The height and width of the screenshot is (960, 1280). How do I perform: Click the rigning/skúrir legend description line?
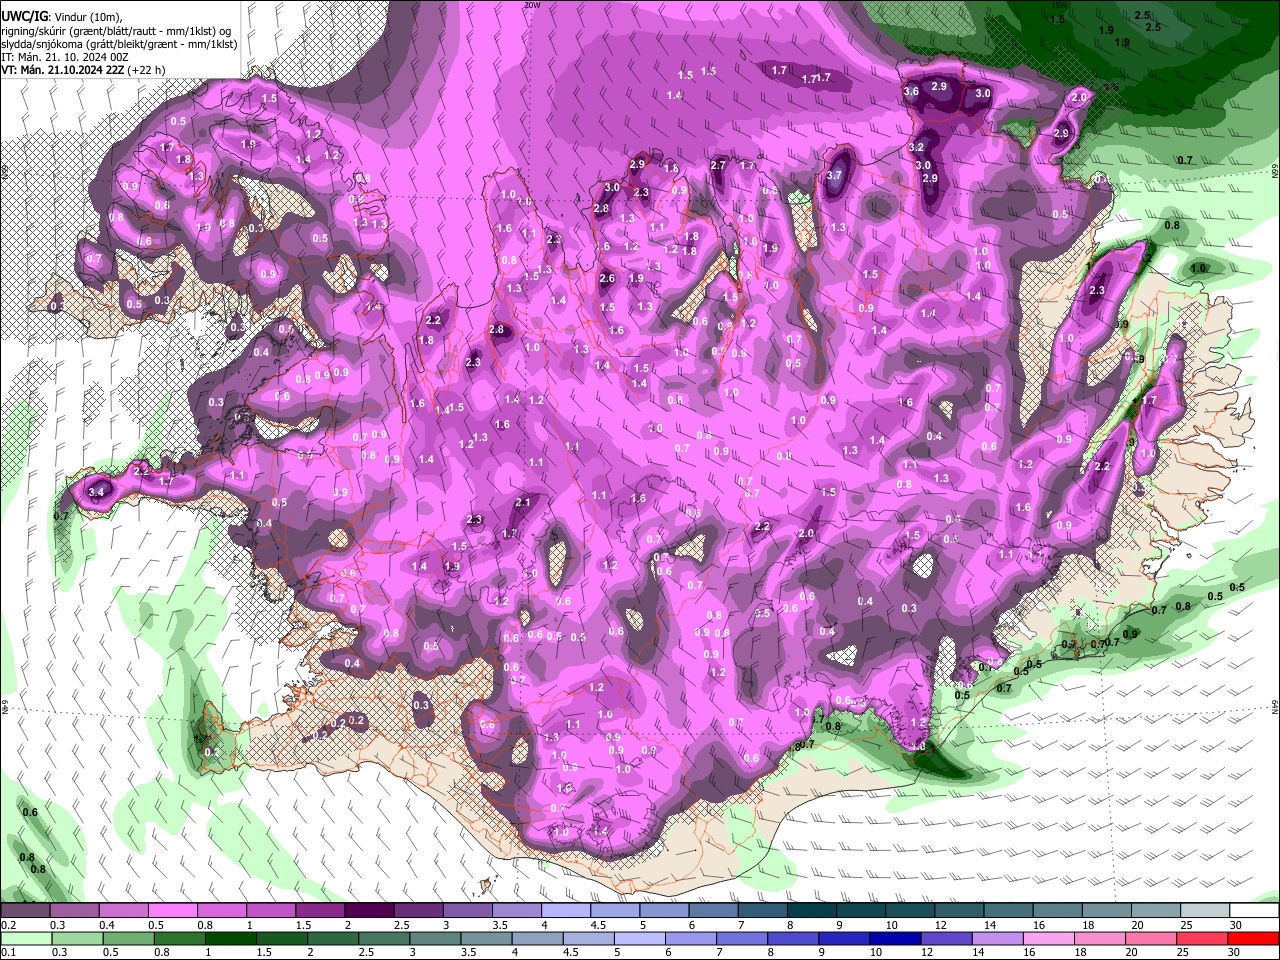[x=116, y=30]
